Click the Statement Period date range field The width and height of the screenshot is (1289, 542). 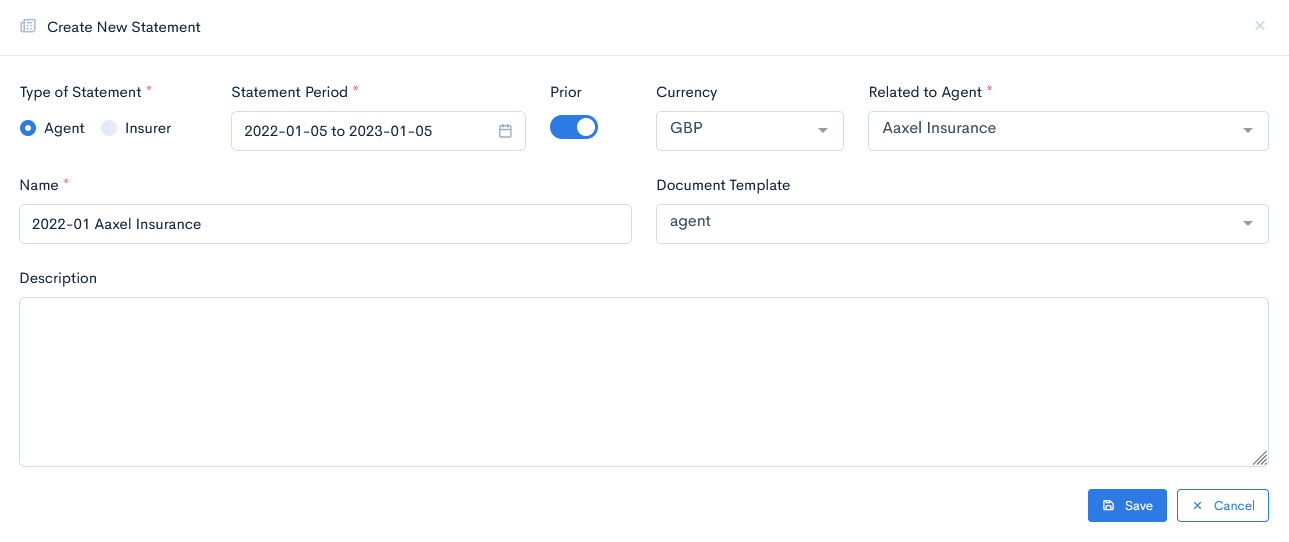coord(365,131)
